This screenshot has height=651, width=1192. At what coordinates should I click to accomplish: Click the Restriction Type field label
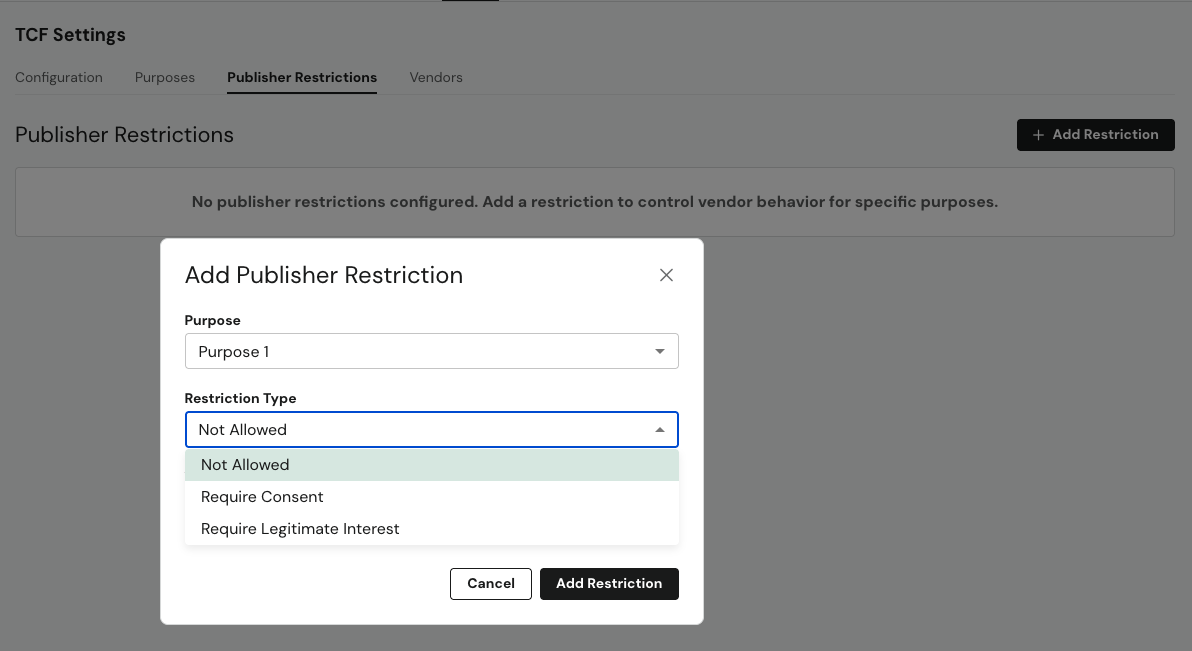[240, 399]
